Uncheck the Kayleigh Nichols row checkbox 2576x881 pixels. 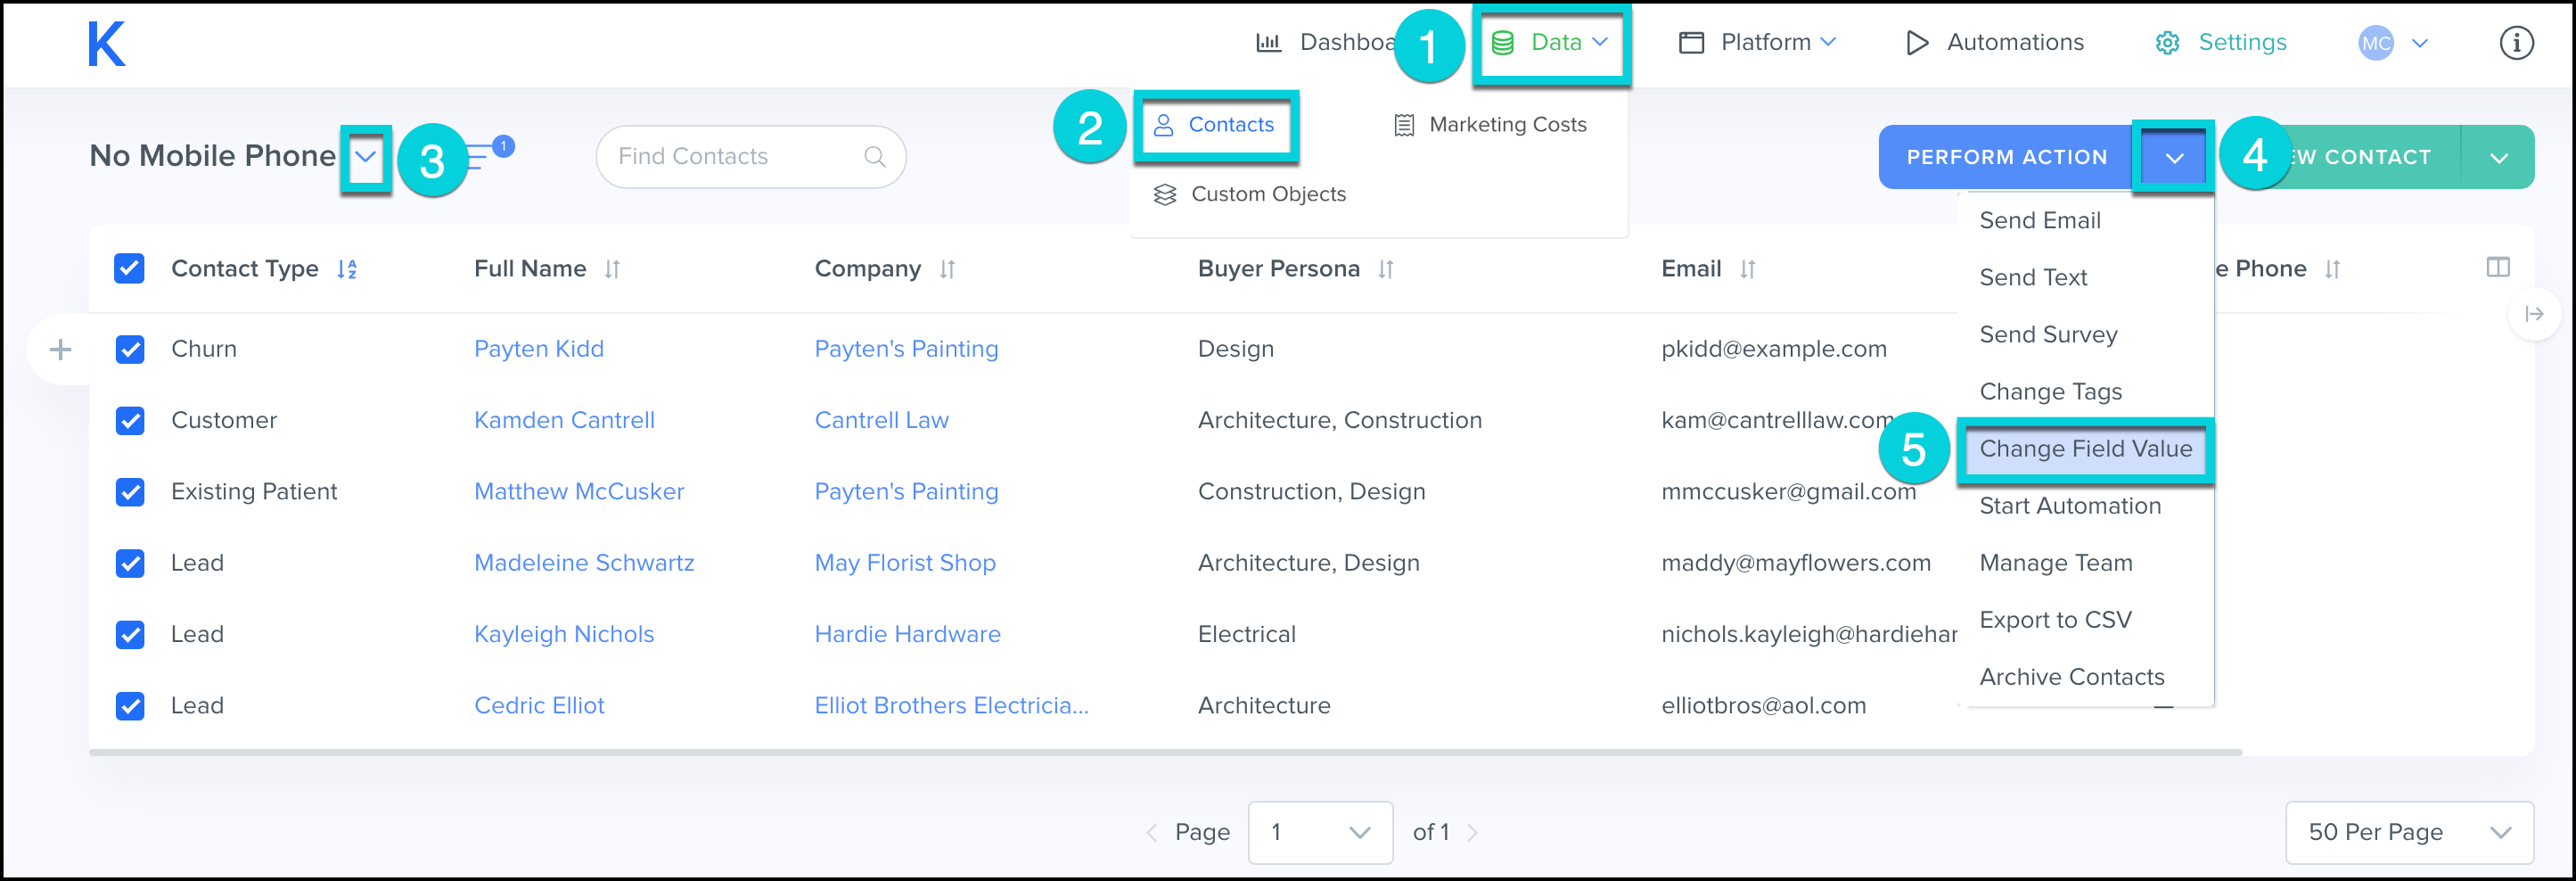130,634
